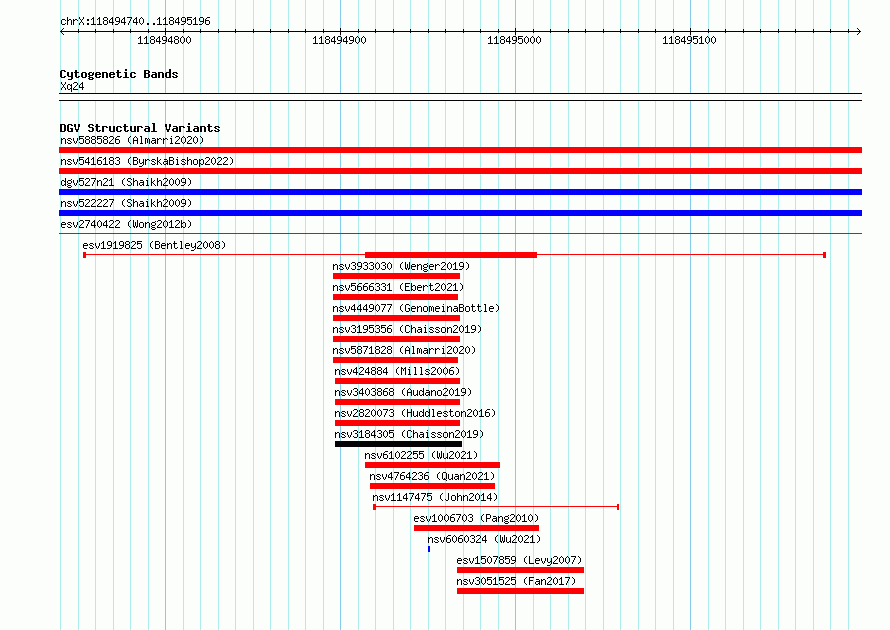Screen dimensions: 890x630
Task: Click nsv4449077 (GenomeinaBottle) label
Action: click(416, 308)
